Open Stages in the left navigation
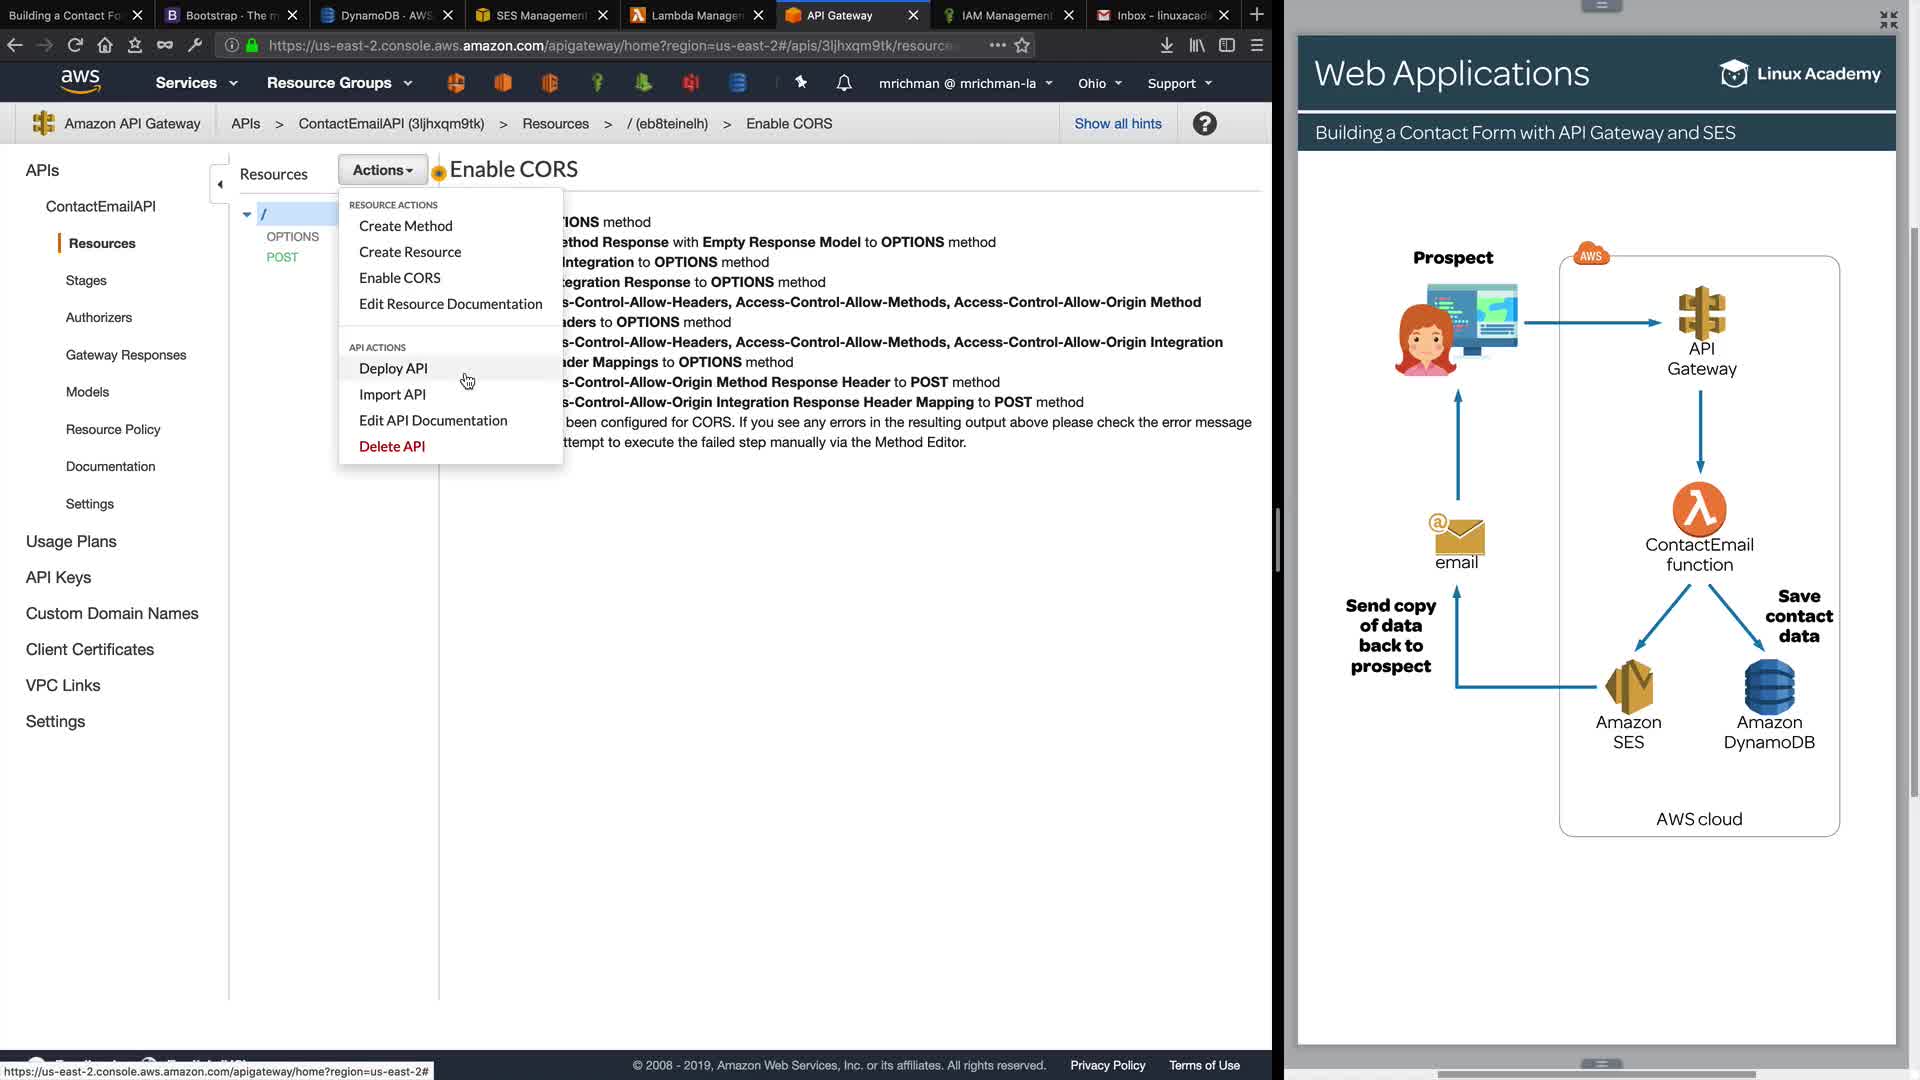The image size is (1920, 1080). tap(86, 281)
